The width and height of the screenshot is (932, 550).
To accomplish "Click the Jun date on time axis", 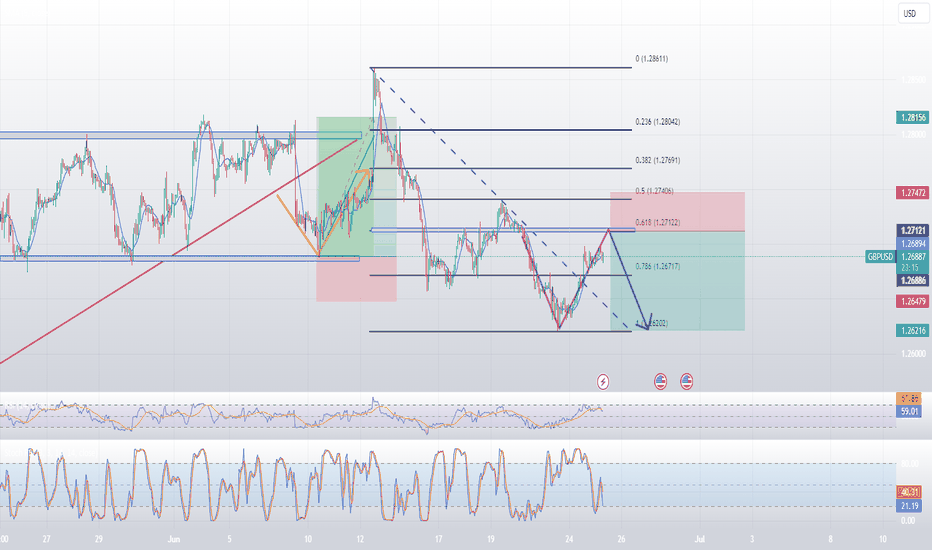I will [x=174, y=539].
